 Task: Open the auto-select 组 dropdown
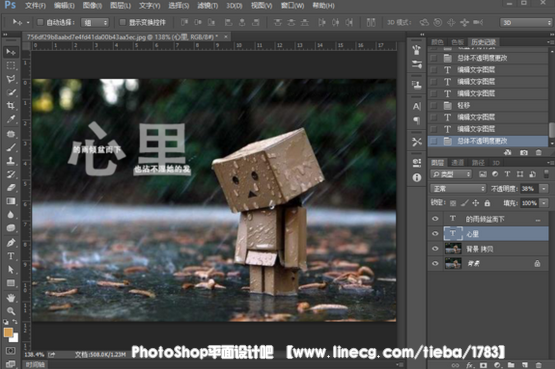click(x=95, y=23)
